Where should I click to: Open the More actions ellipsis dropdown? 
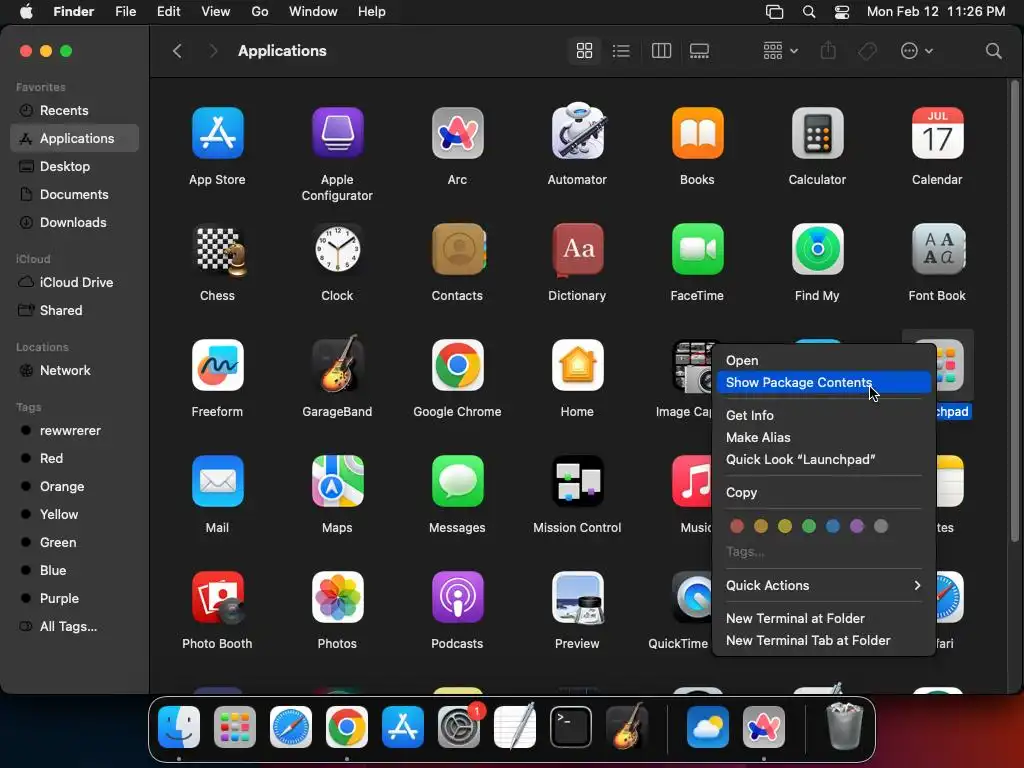click(916, 51)
